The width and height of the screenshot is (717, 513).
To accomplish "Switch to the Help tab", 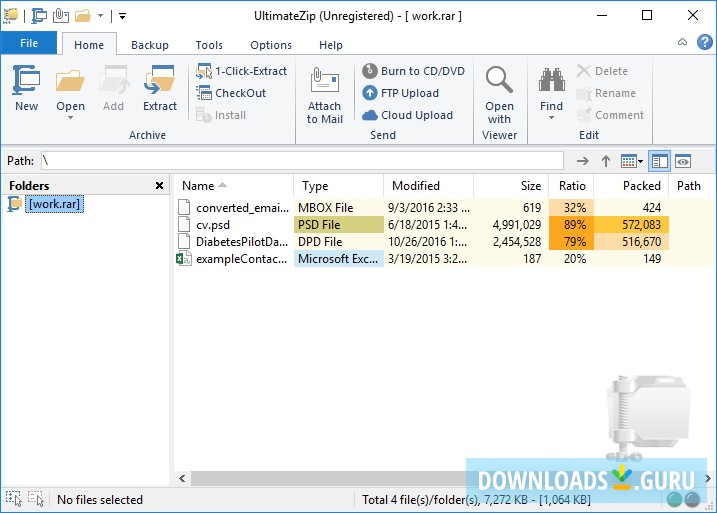I will point(331,45).
